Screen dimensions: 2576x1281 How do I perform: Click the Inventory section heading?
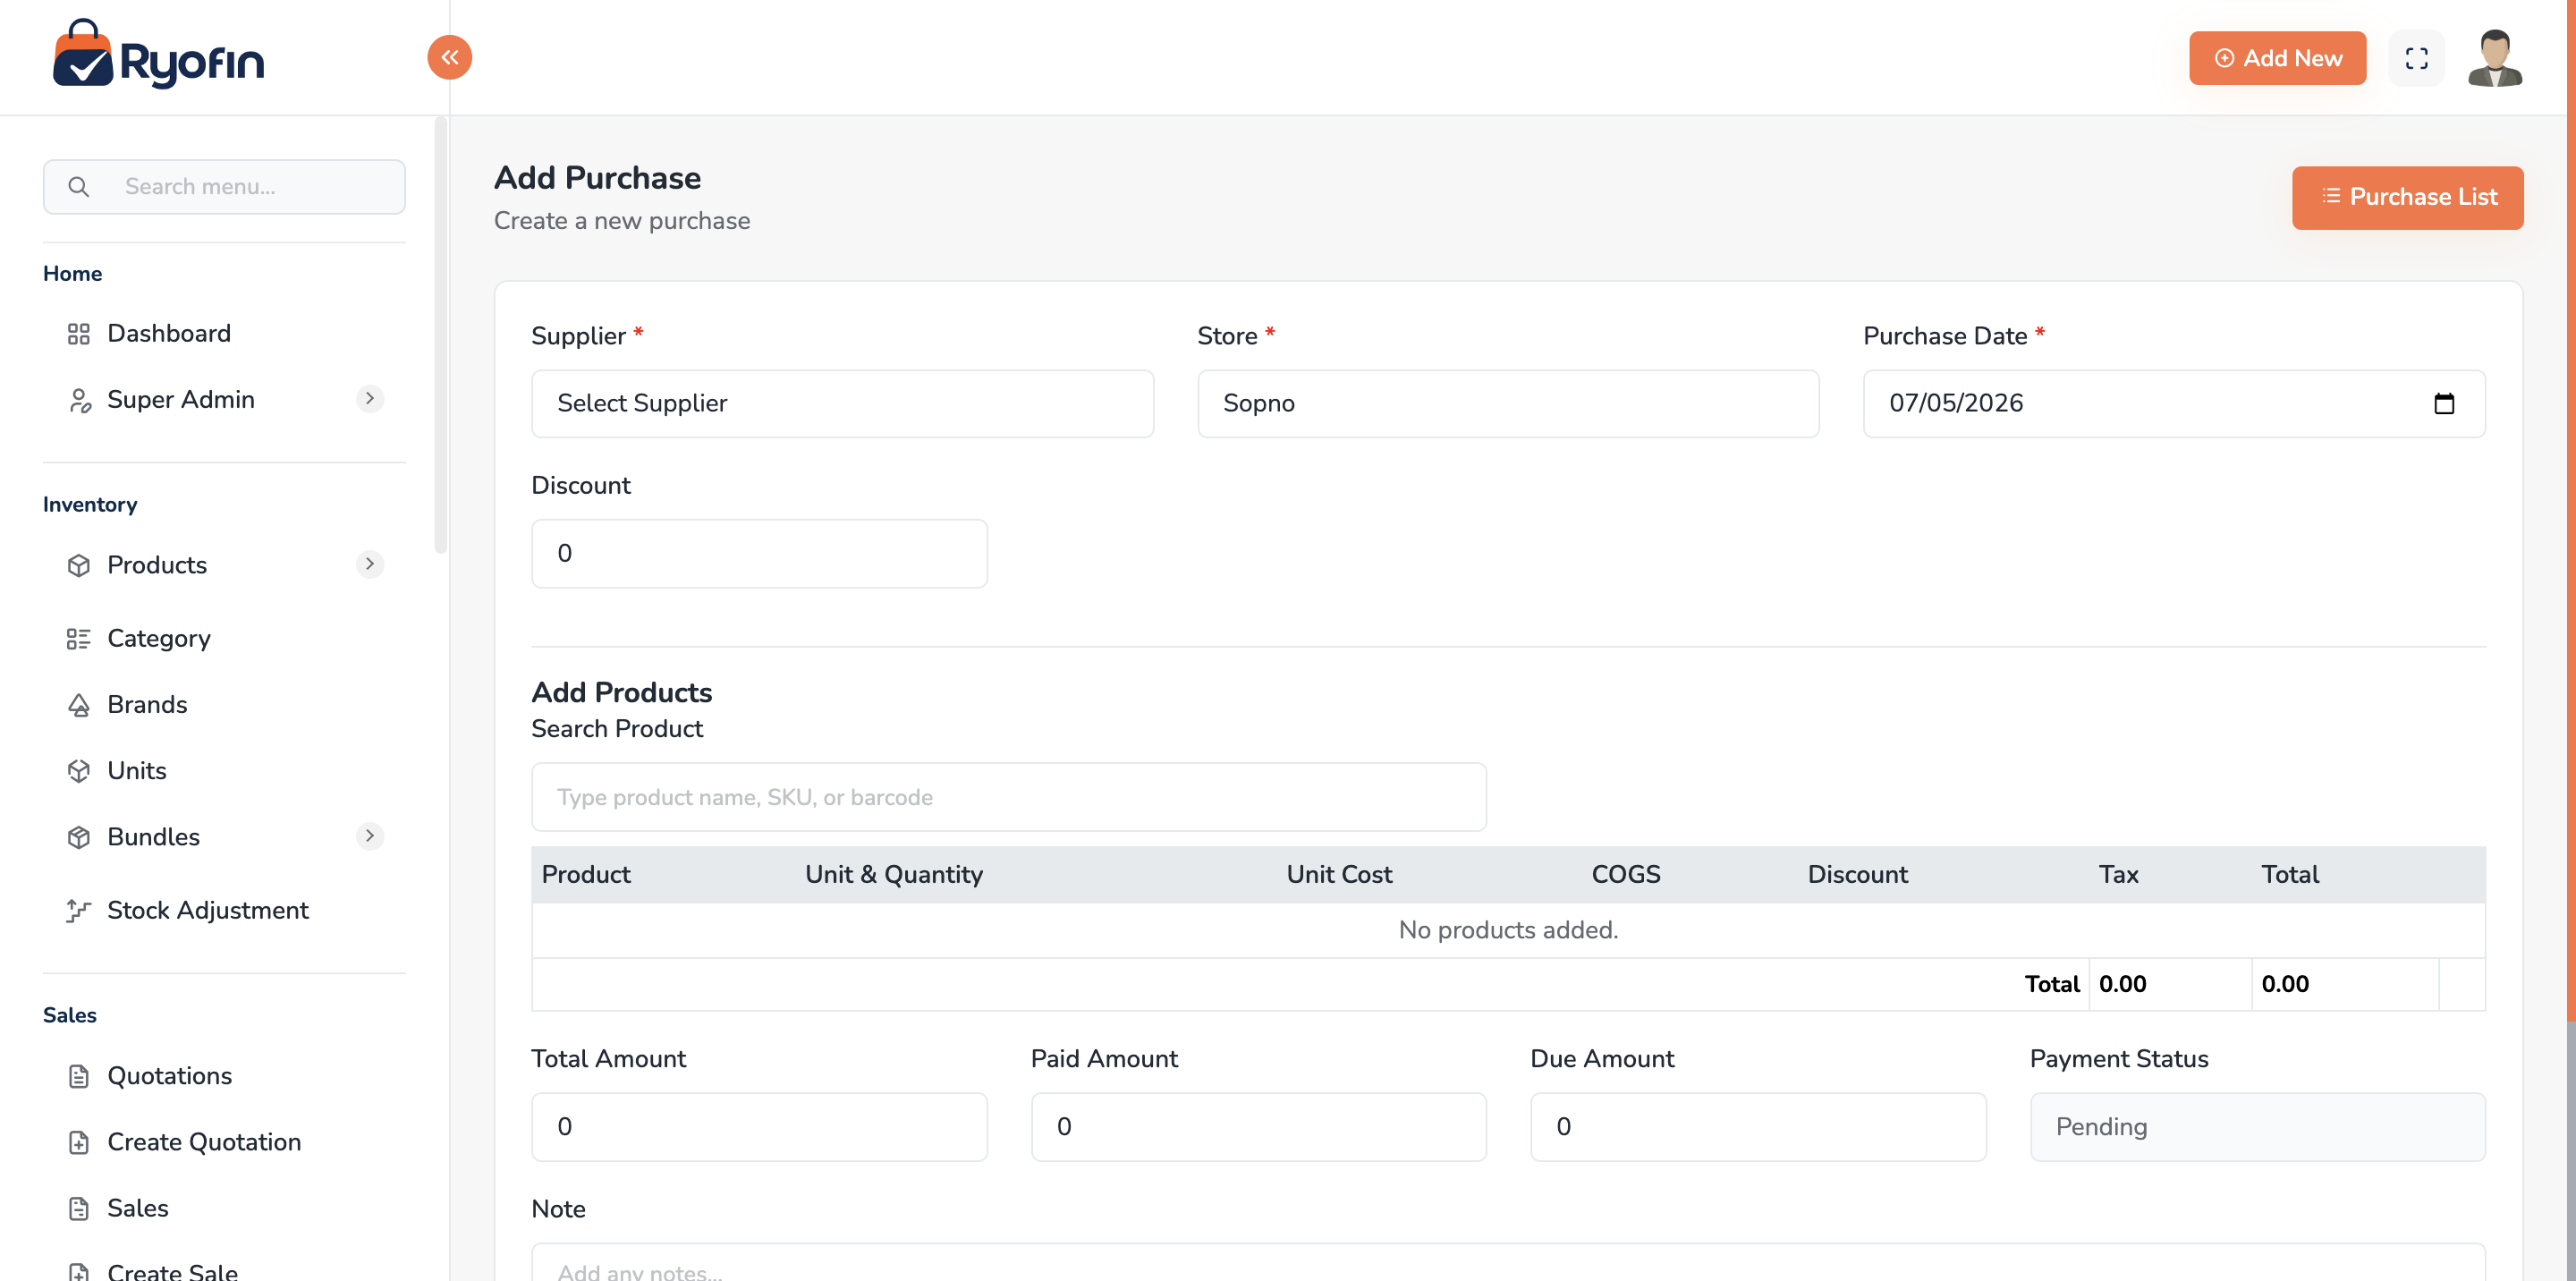[90, 505]
